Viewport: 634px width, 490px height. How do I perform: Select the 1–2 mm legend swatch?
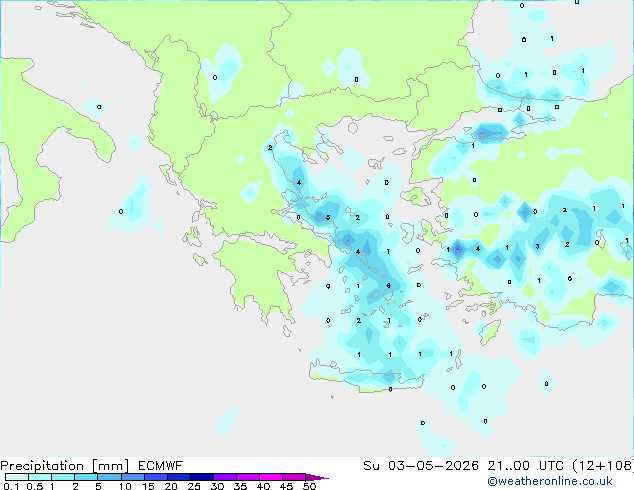[63, 477]
